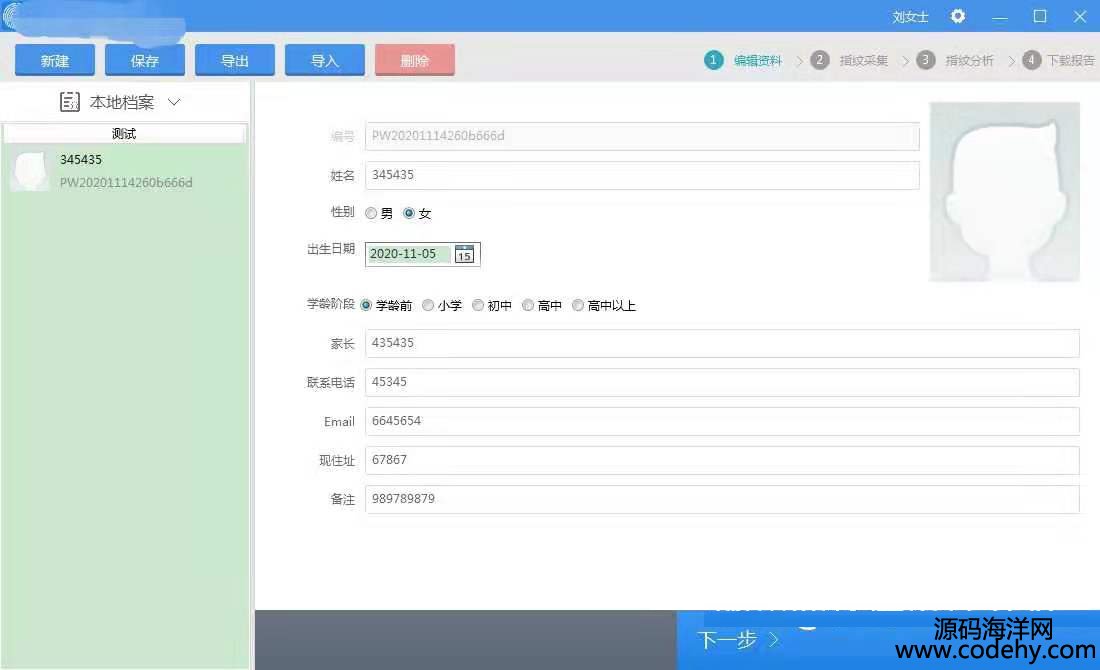Viewport: 1100px width, 670px height.
Task: Click the 下一步 arrow chevron icon
Action: click(x=774, y=639)
